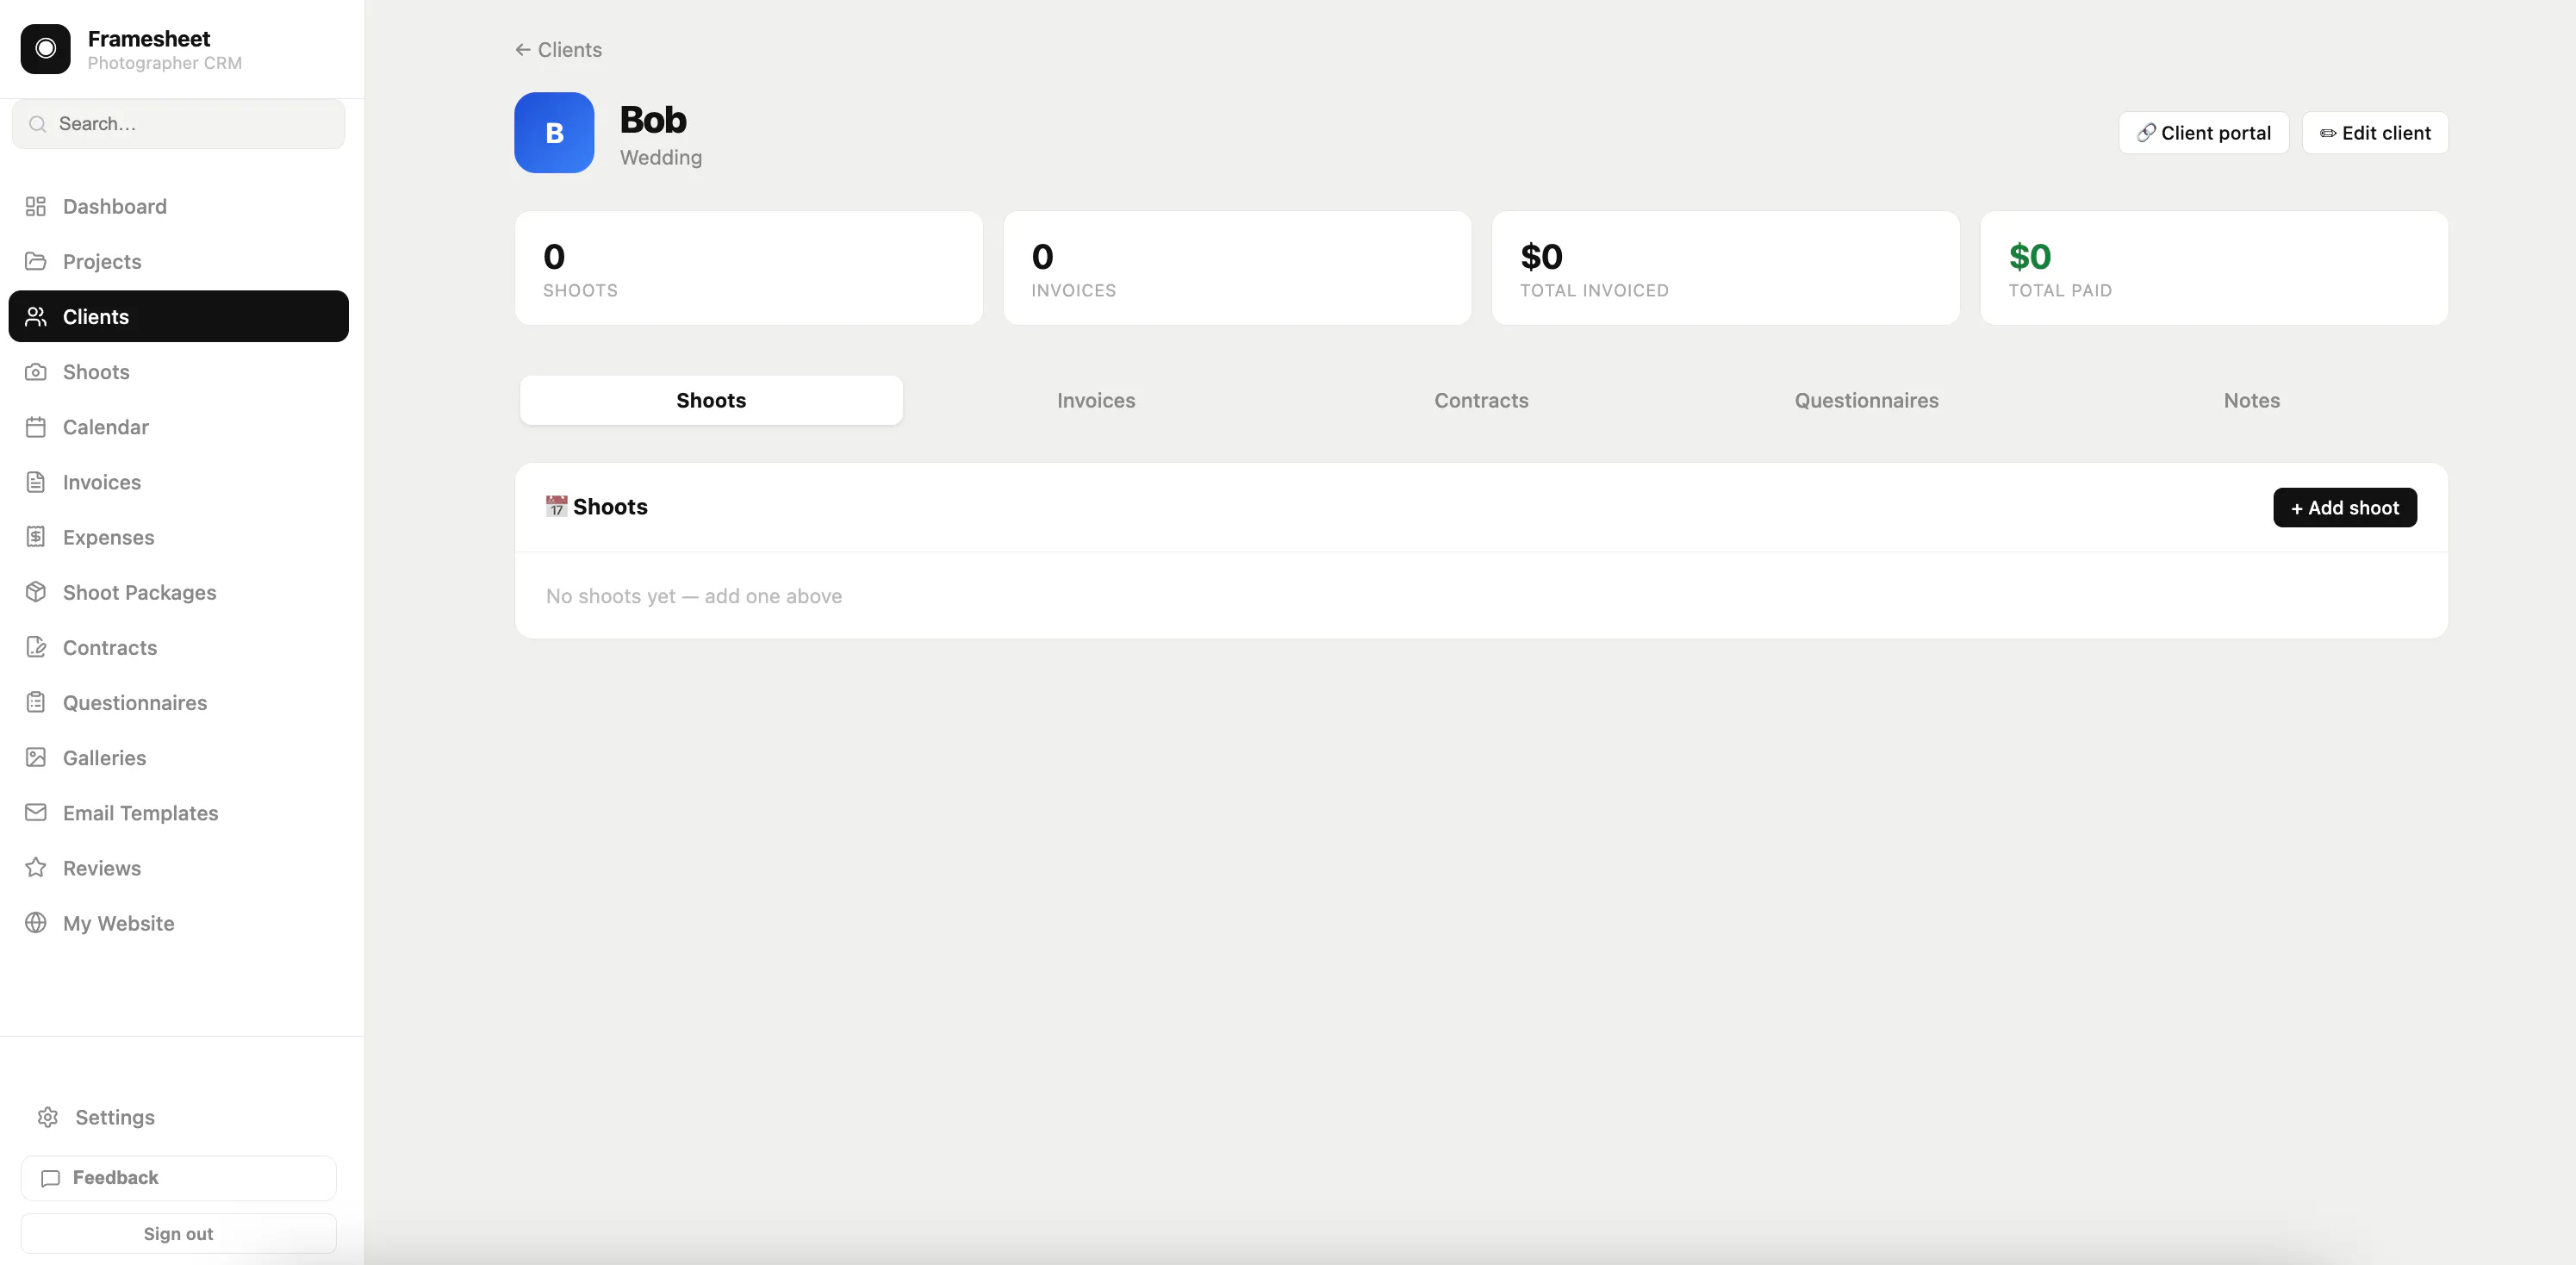
Task: Click the Email Templates envelope icon
Action: pyautogui.click(x=36, y=813)
